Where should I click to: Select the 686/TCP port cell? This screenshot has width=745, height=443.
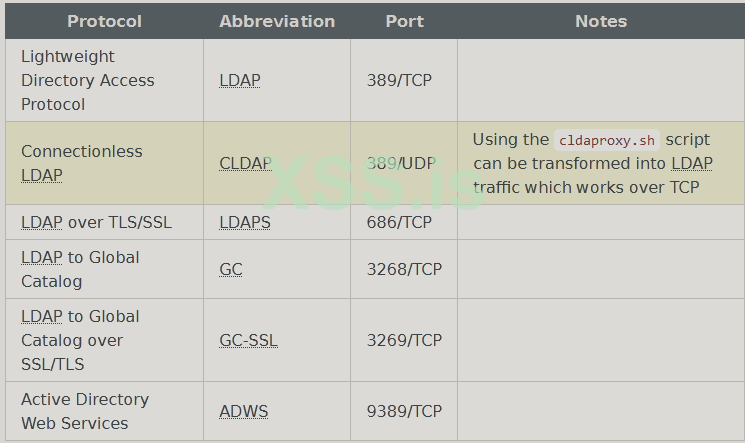pos(399,222)
